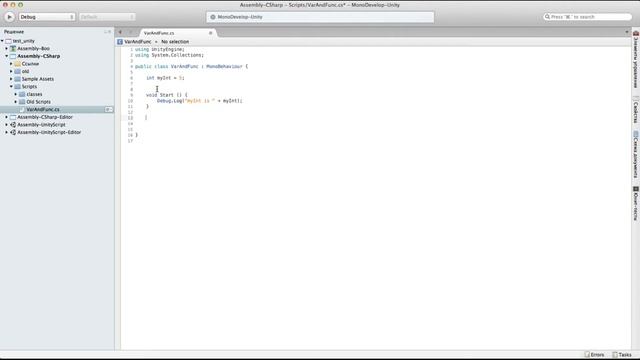
Task: Click the public class VarAndFunc declaration line
Action: coord(191,67)
